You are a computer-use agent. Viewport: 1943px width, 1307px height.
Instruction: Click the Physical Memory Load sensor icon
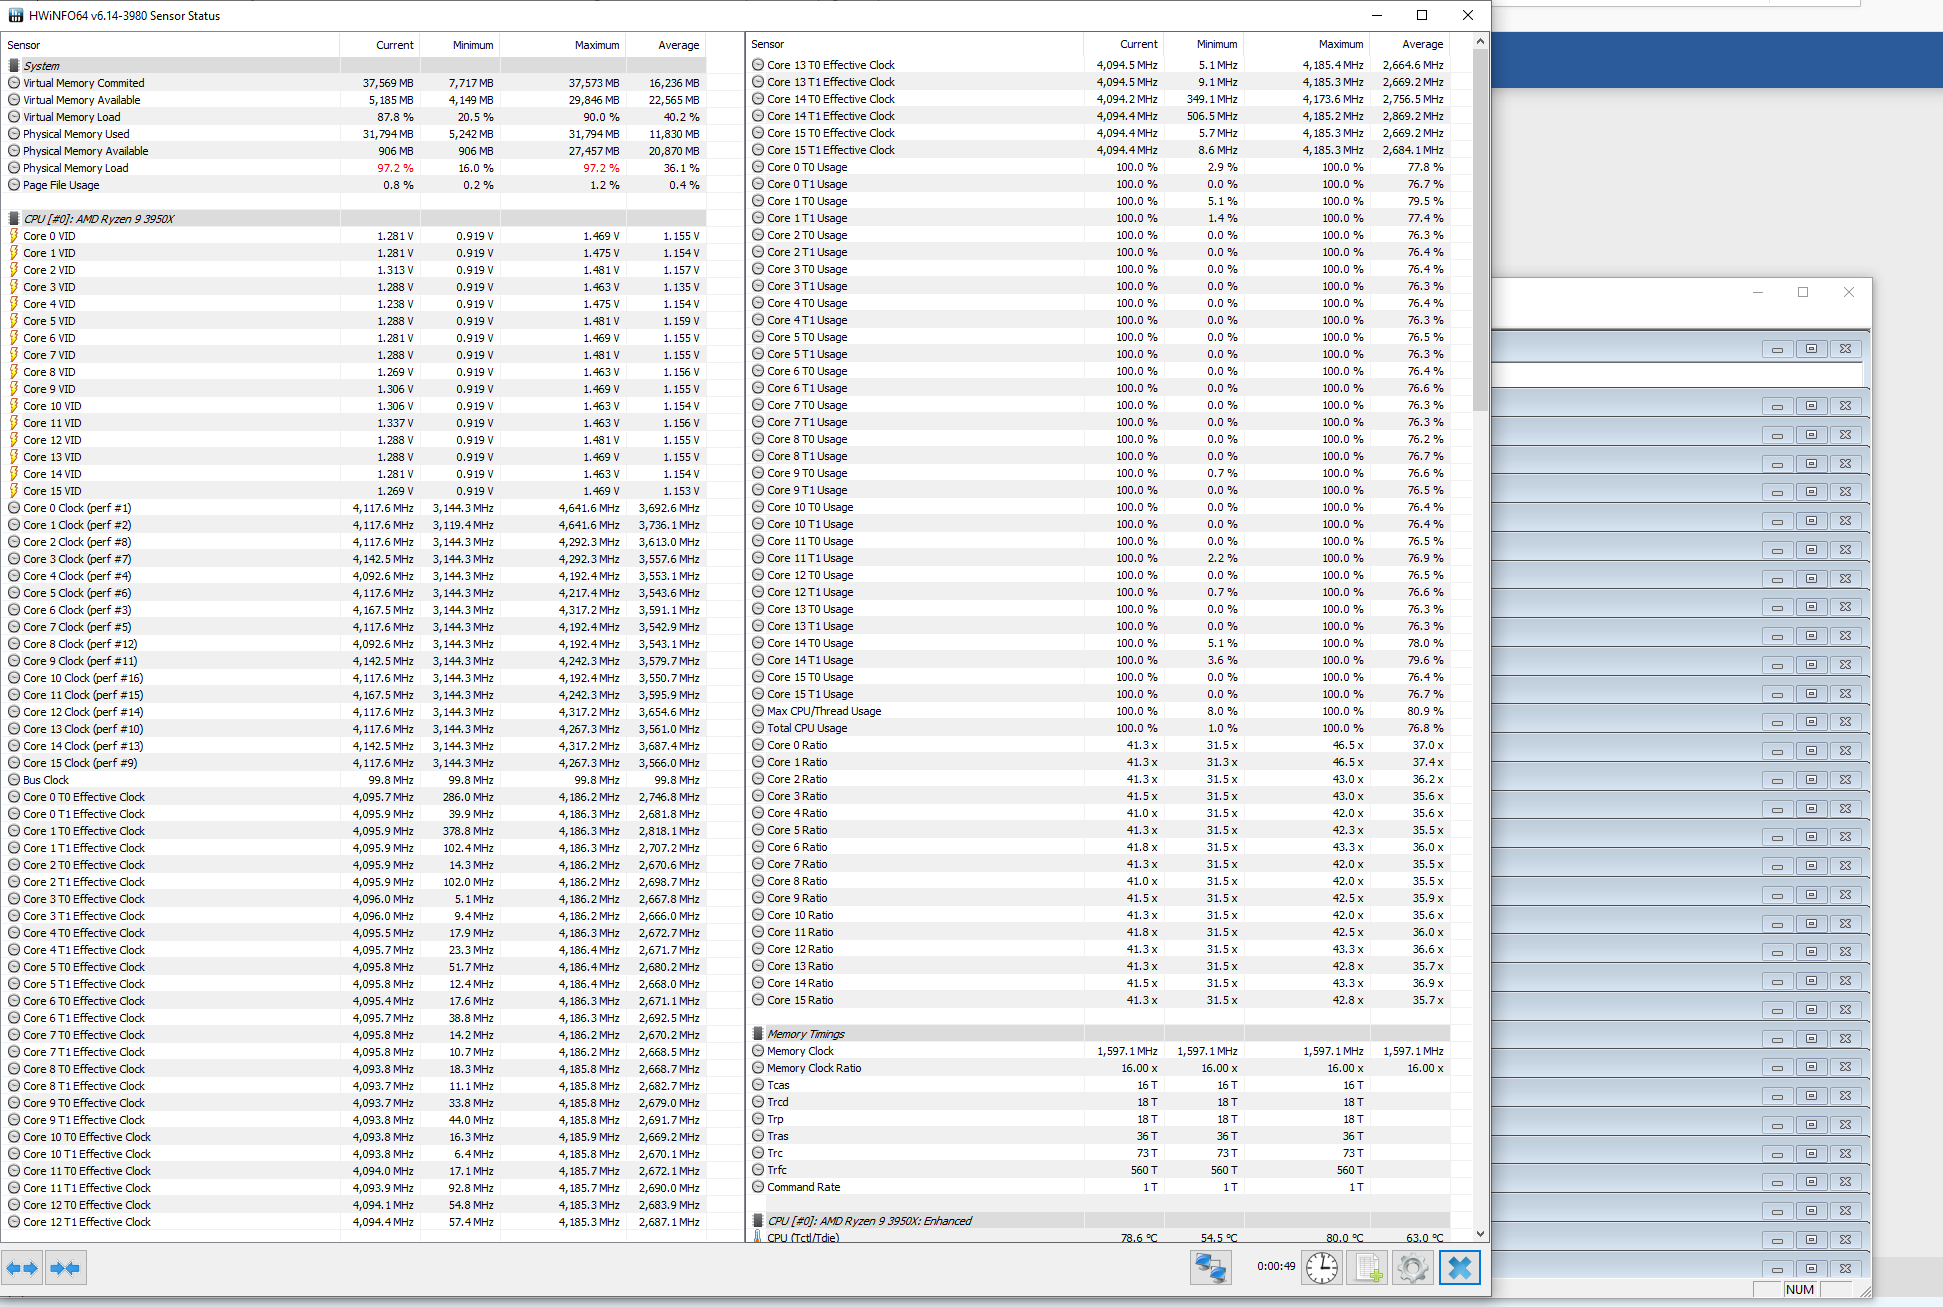14,168
